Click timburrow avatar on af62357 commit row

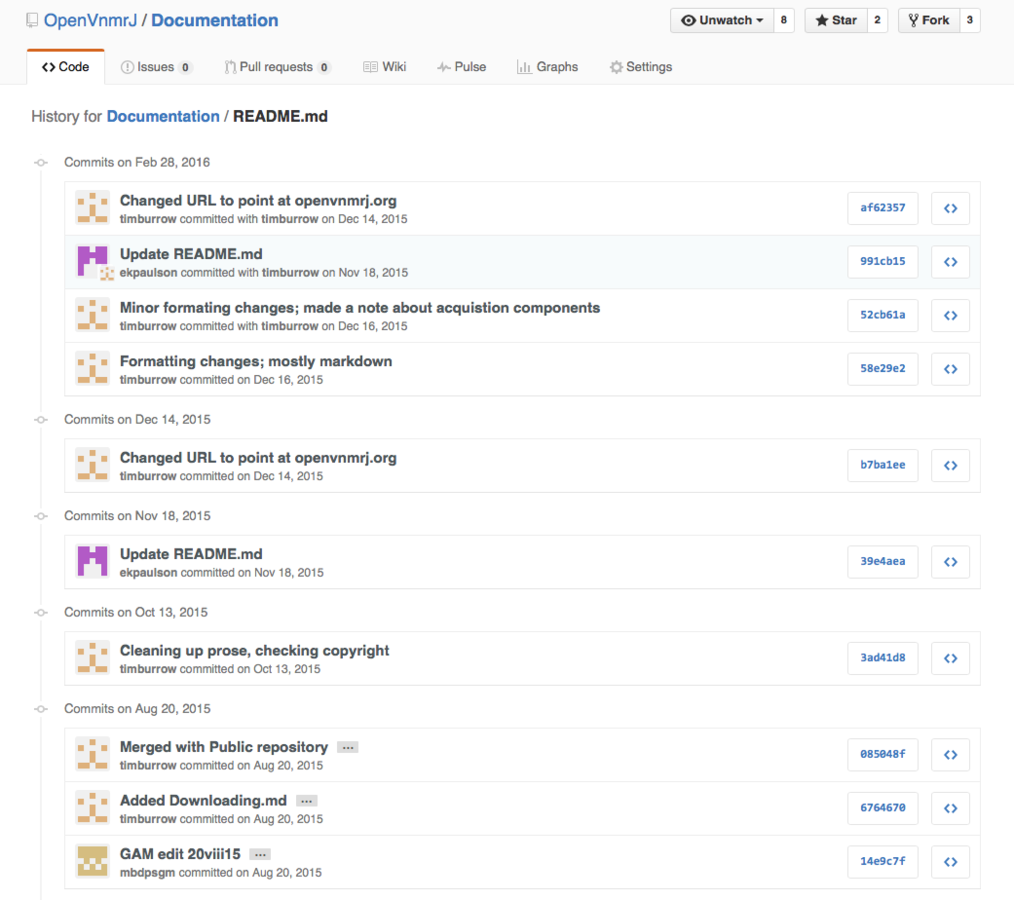pyautogui.click(x=92, y=208)
